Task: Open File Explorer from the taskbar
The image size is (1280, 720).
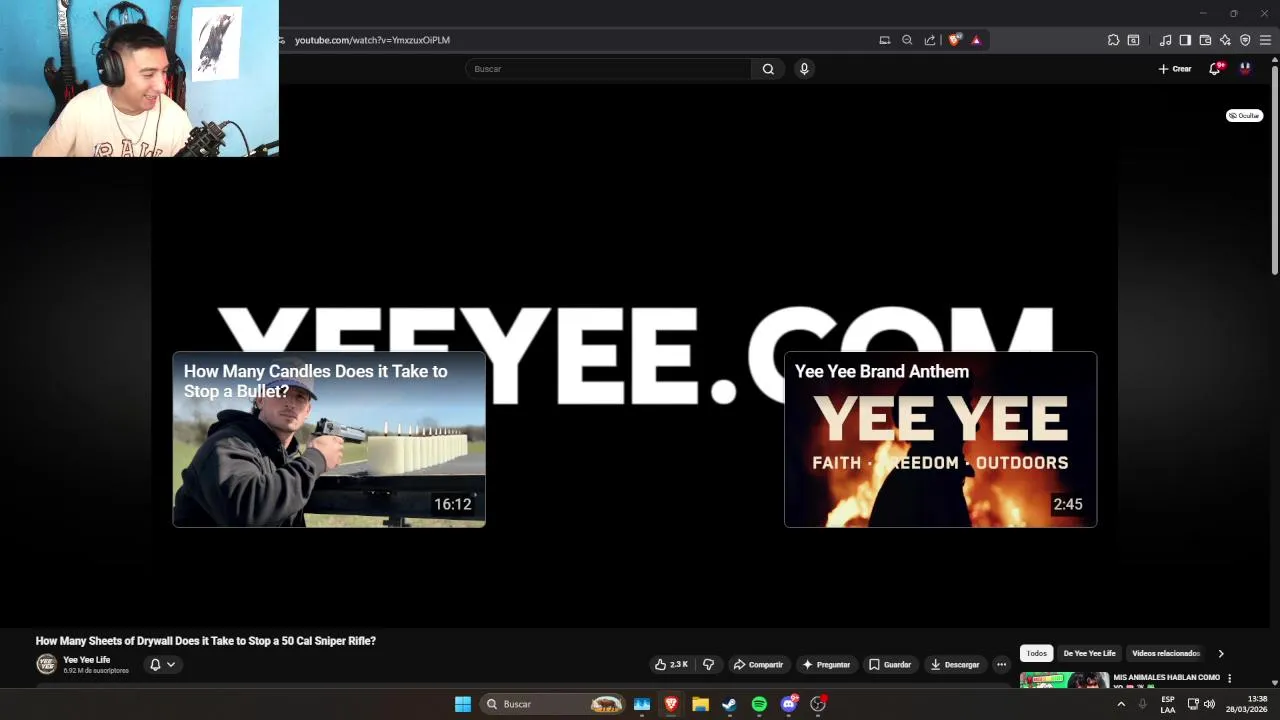Action: [700, 704]
